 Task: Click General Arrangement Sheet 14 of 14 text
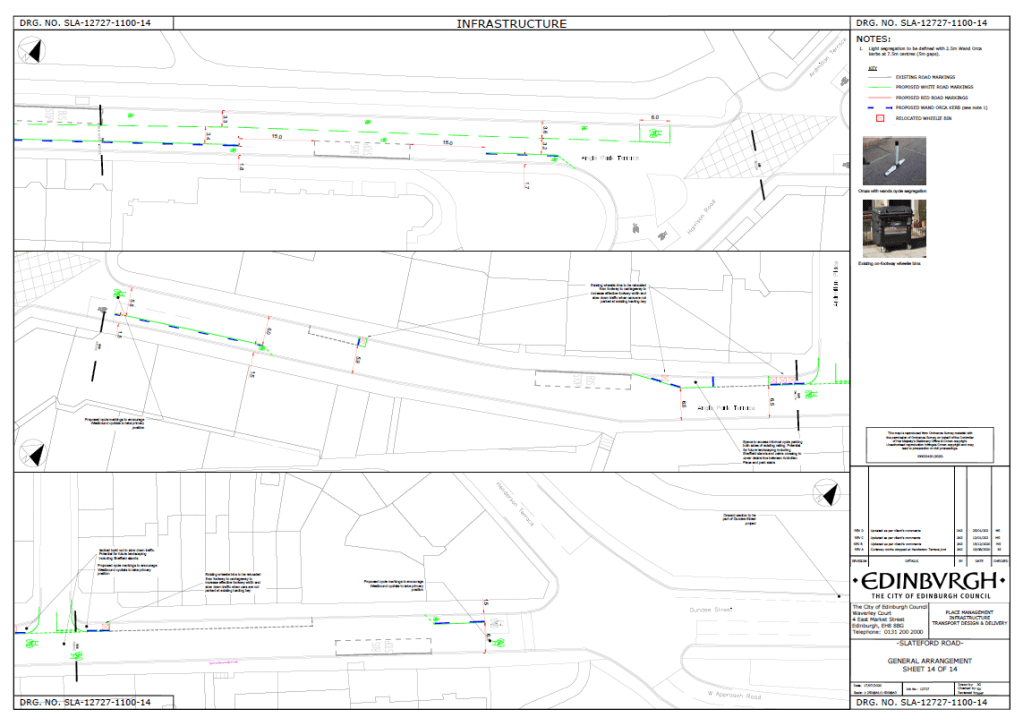pos(930,667)
